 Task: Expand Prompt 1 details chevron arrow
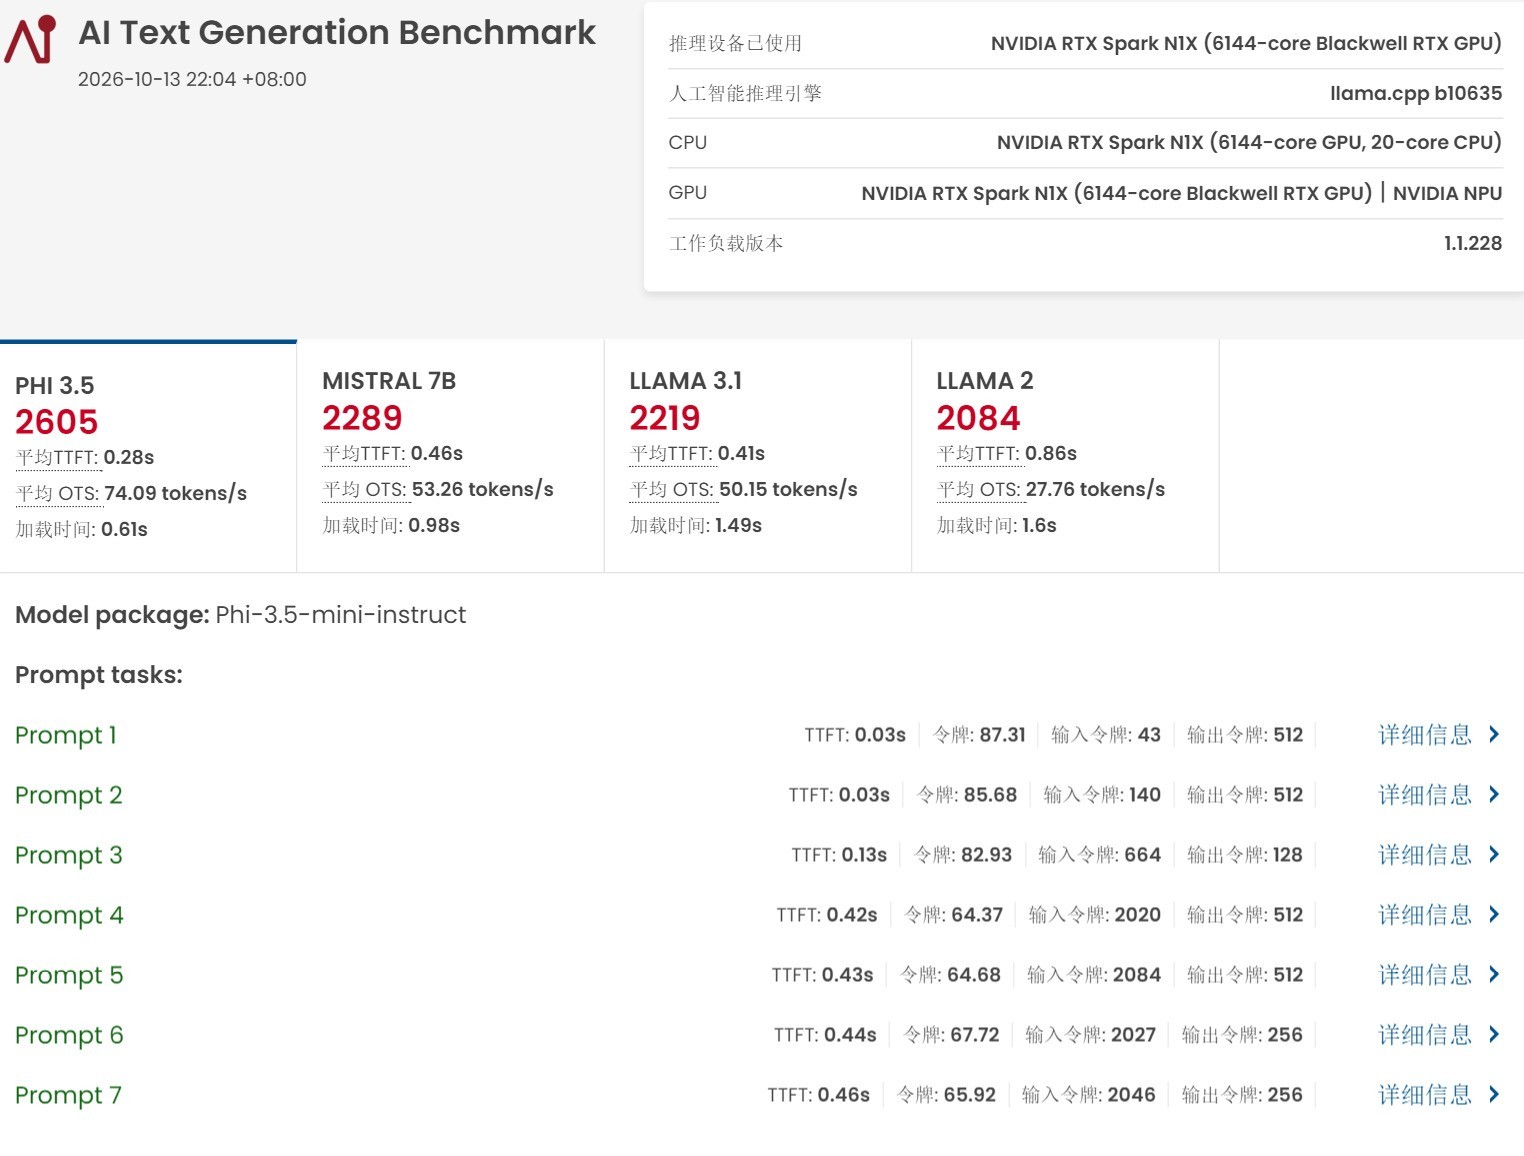coord(1494,734)
